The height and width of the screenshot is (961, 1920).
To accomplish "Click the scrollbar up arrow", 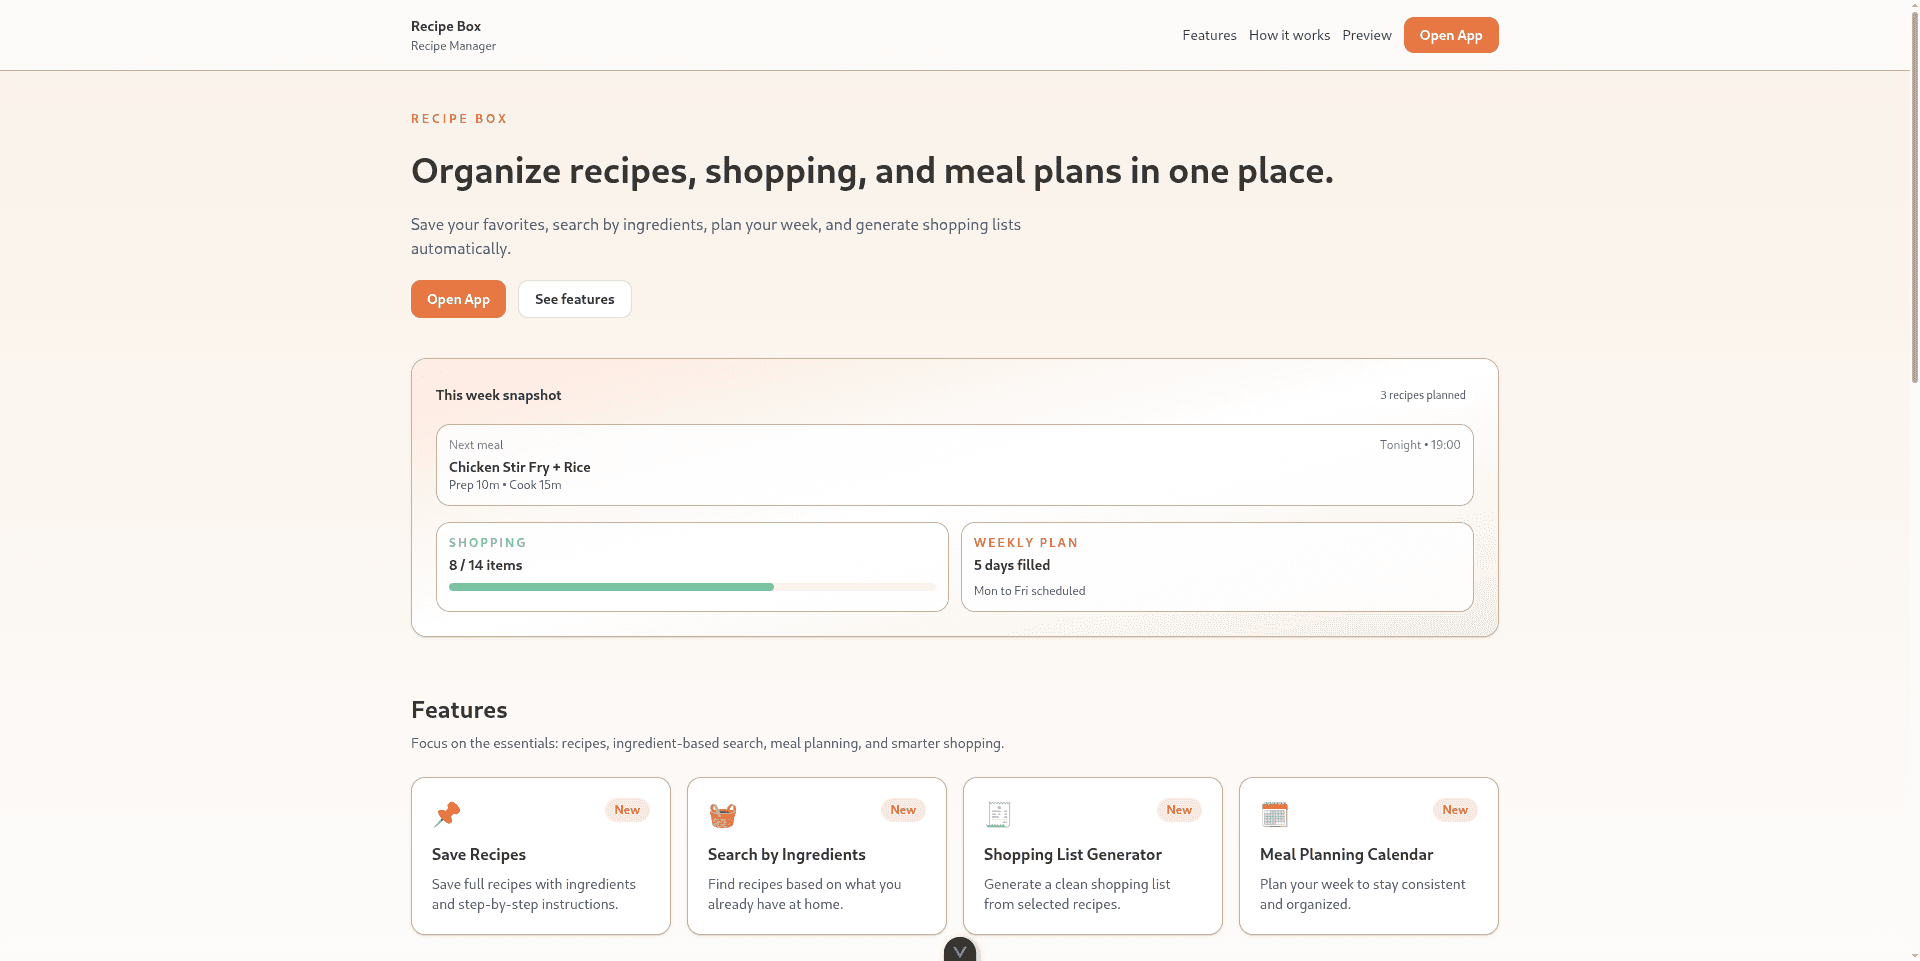I will click(x=1912, y=6).
